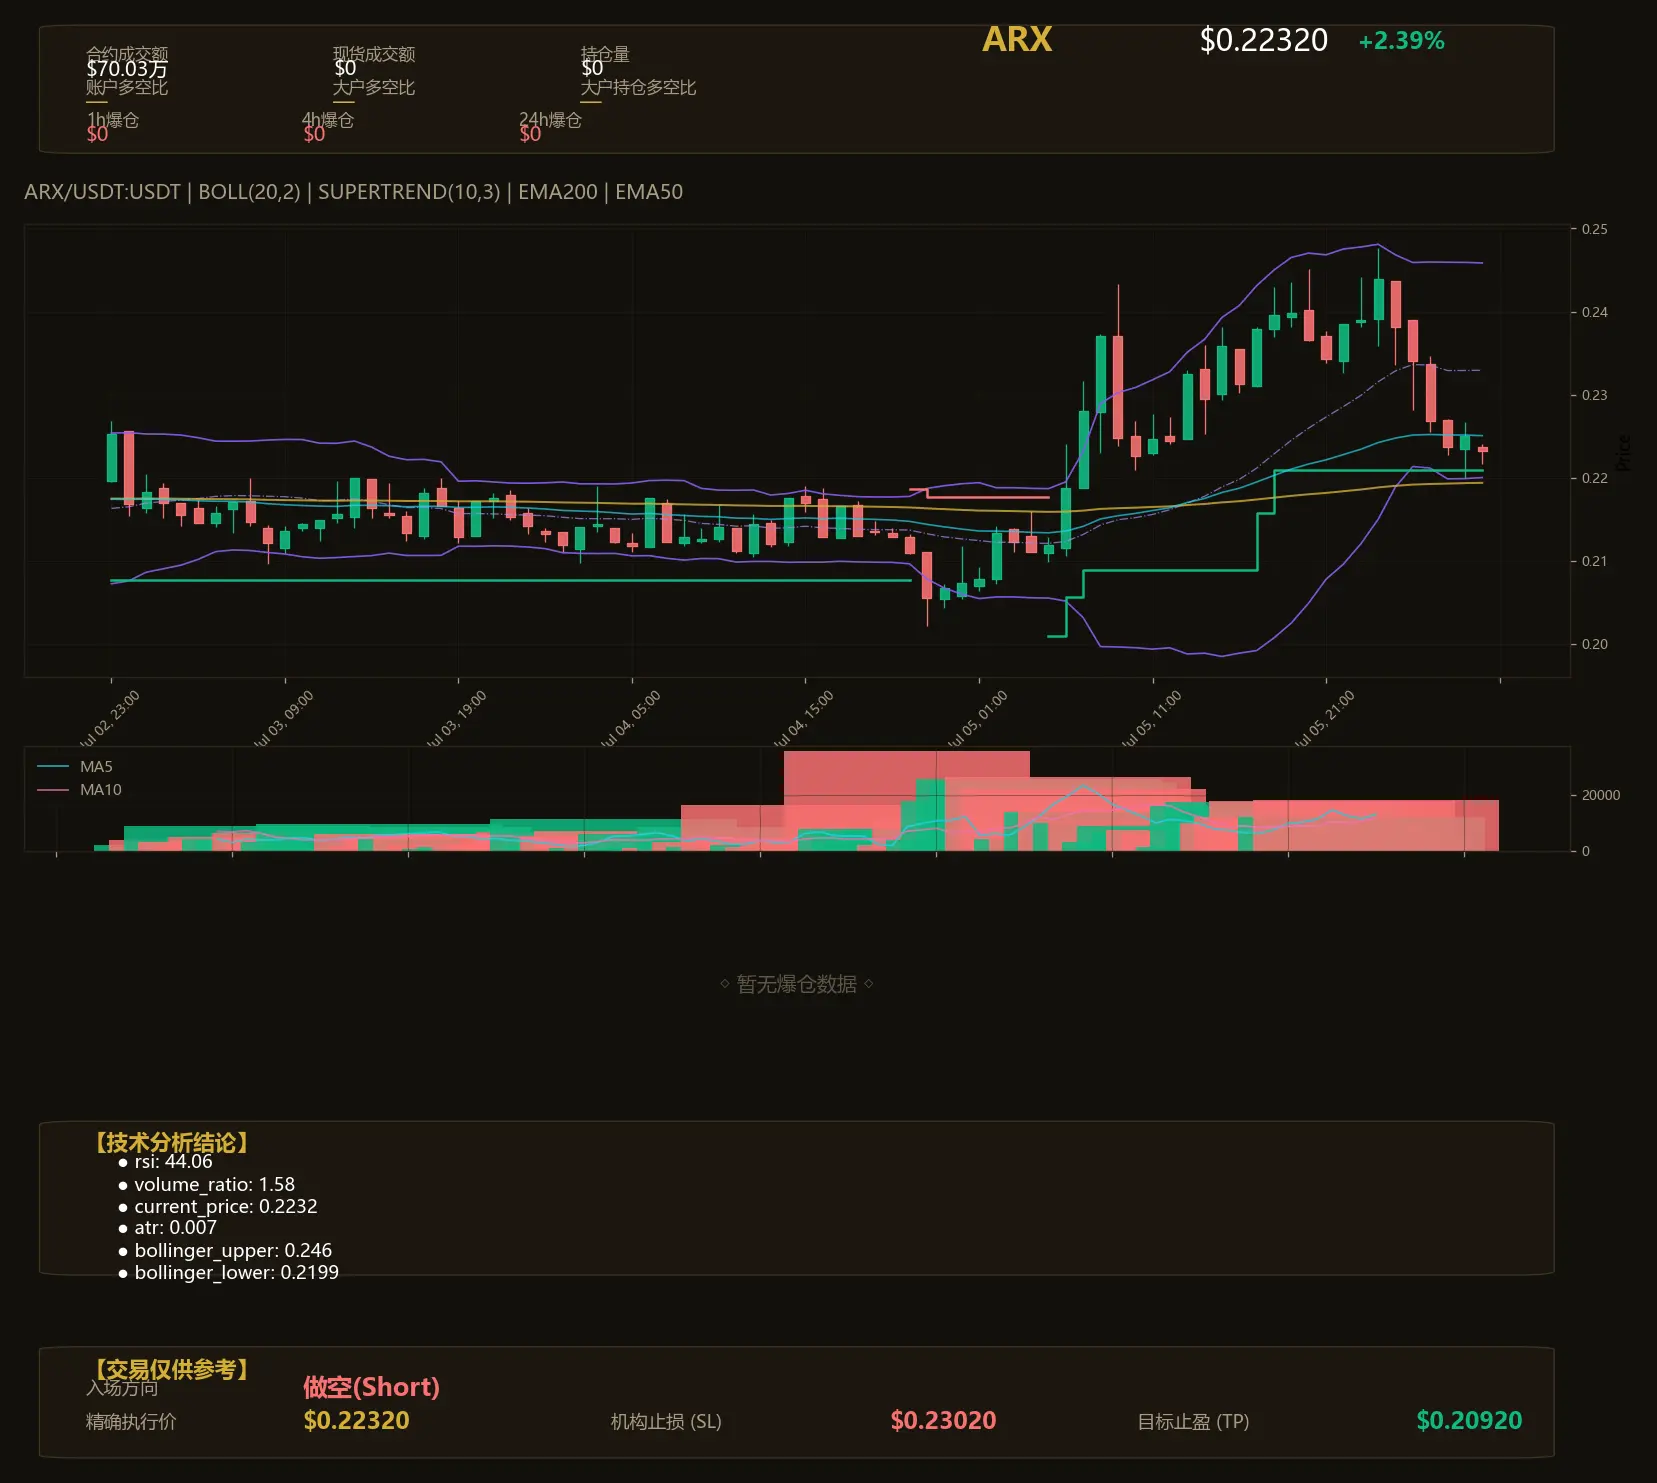
Task: Click the 0.23 price axis label
Action: tap(1595, 395)
